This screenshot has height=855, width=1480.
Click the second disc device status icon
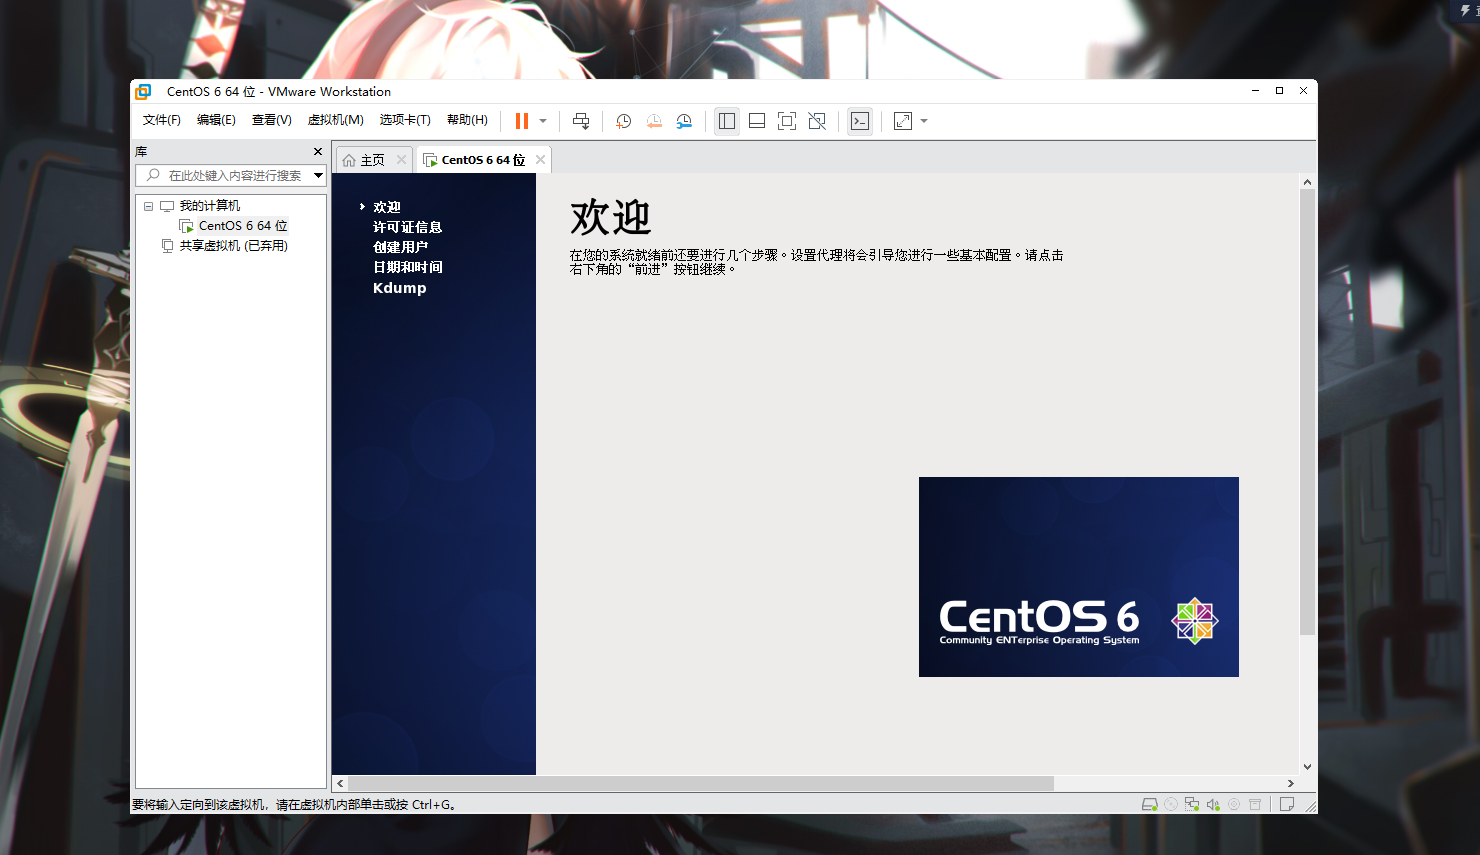click(1234, 804)
